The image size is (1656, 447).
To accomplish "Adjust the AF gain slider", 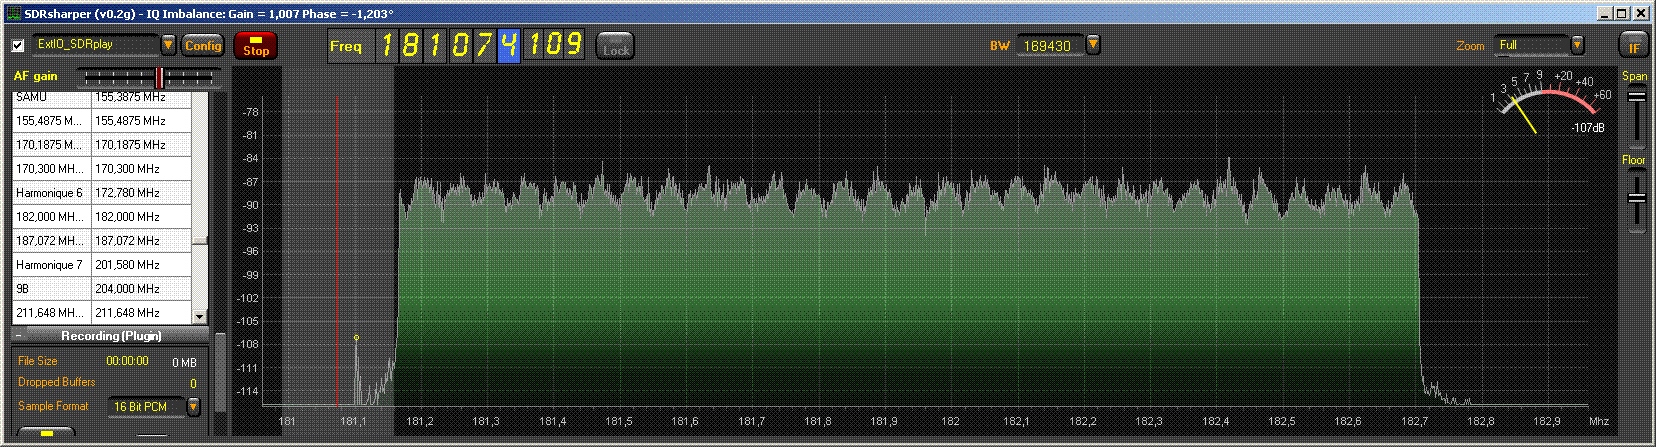I will [x=149, y=77].
